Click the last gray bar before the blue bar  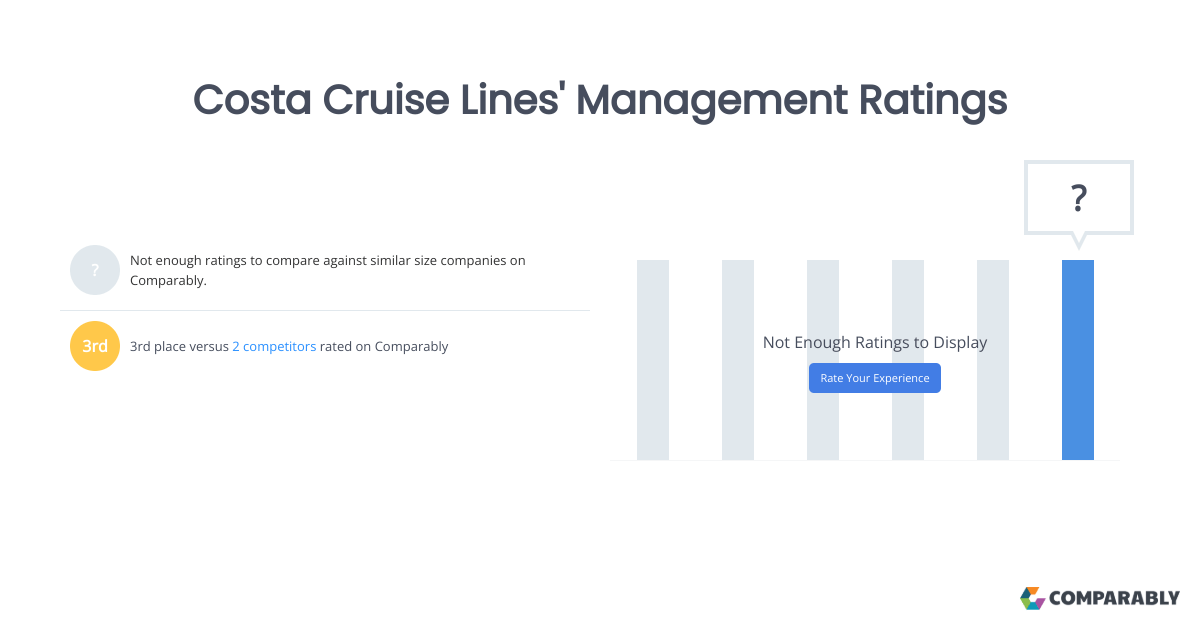(992, 360)
